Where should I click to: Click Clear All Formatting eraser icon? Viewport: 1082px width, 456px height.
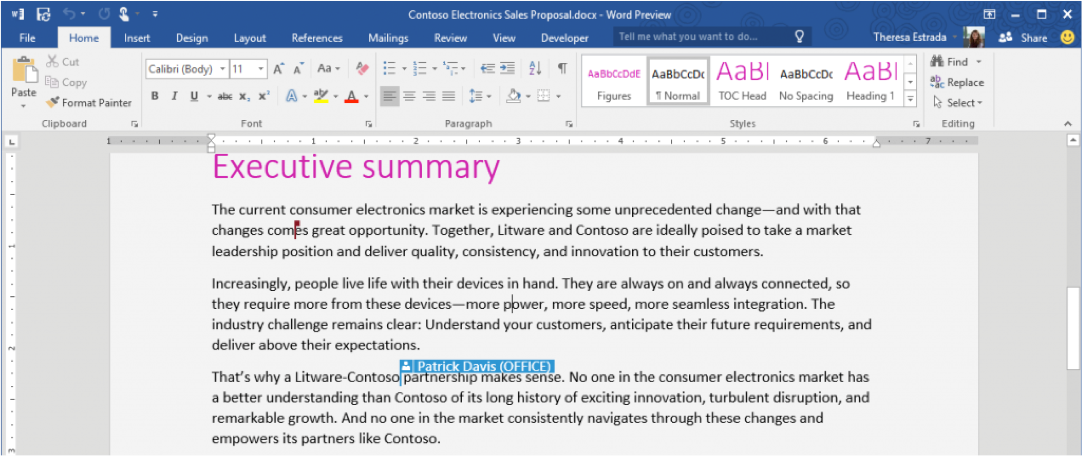coord(362,69)
